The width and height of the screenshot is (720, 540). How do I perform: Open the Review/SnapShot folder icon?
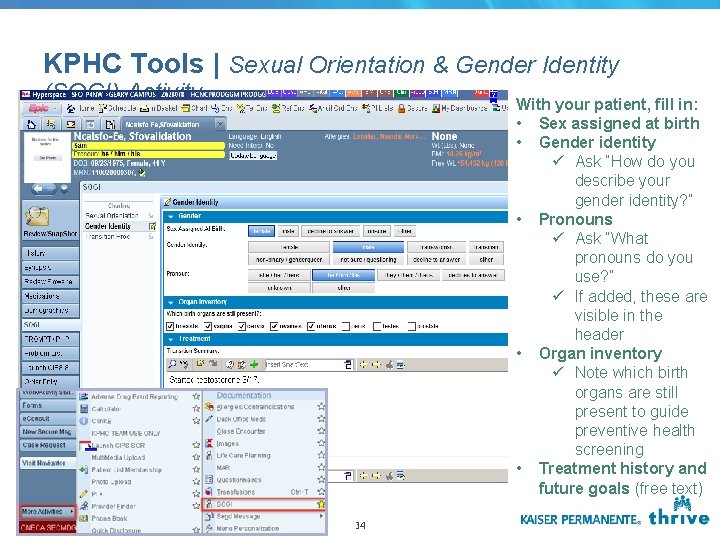point(38,216)
